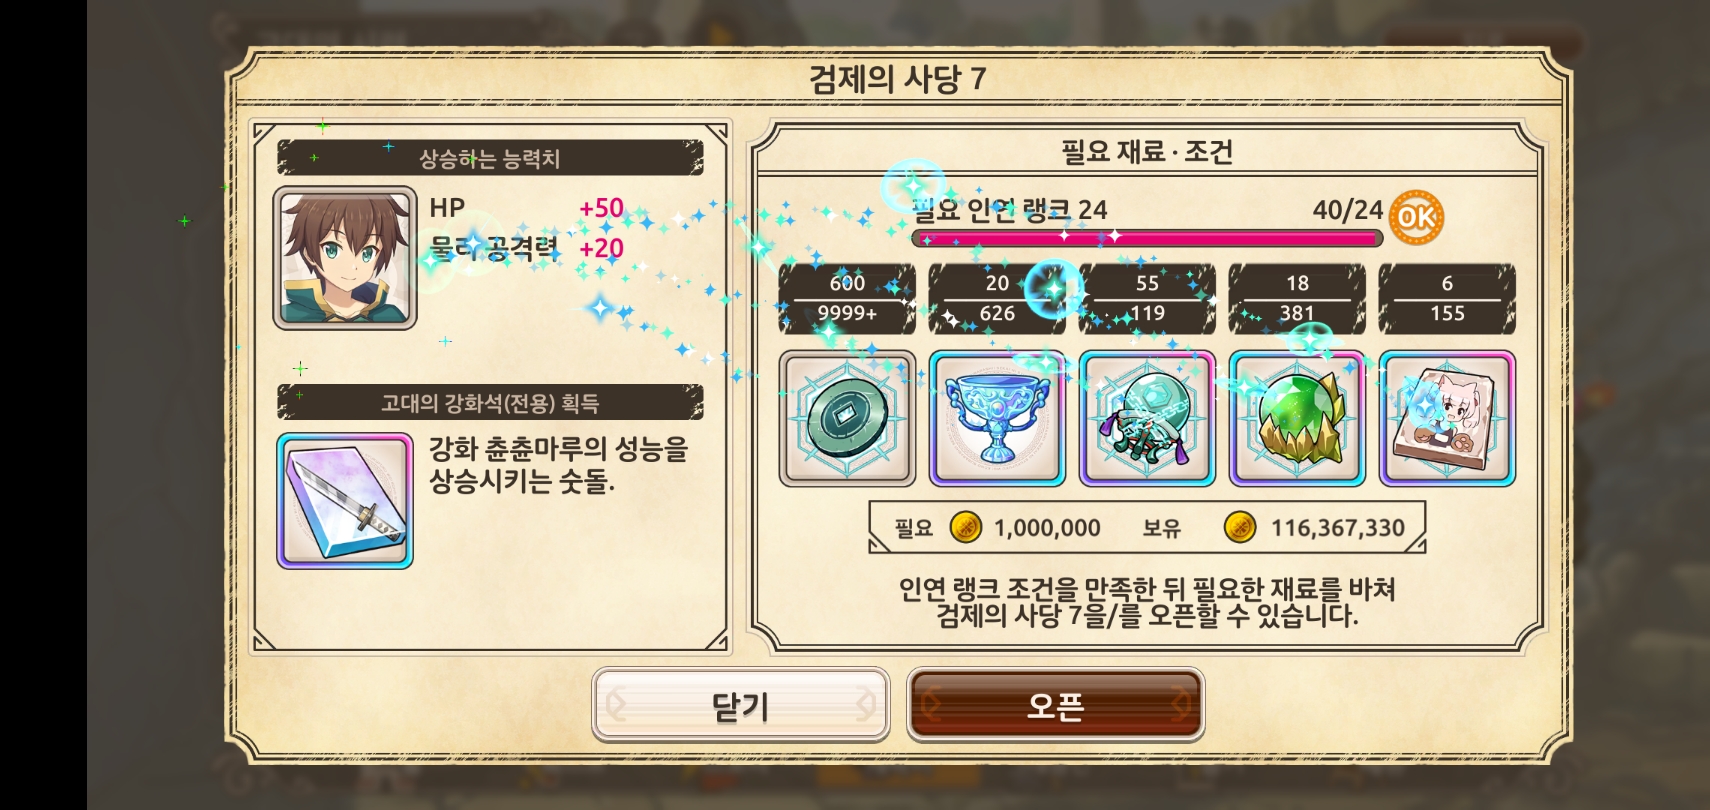Tap the pink bond rank progress bar
Image resolution: width=1710 pixels, height=810 pixels.
[1147, 238]
